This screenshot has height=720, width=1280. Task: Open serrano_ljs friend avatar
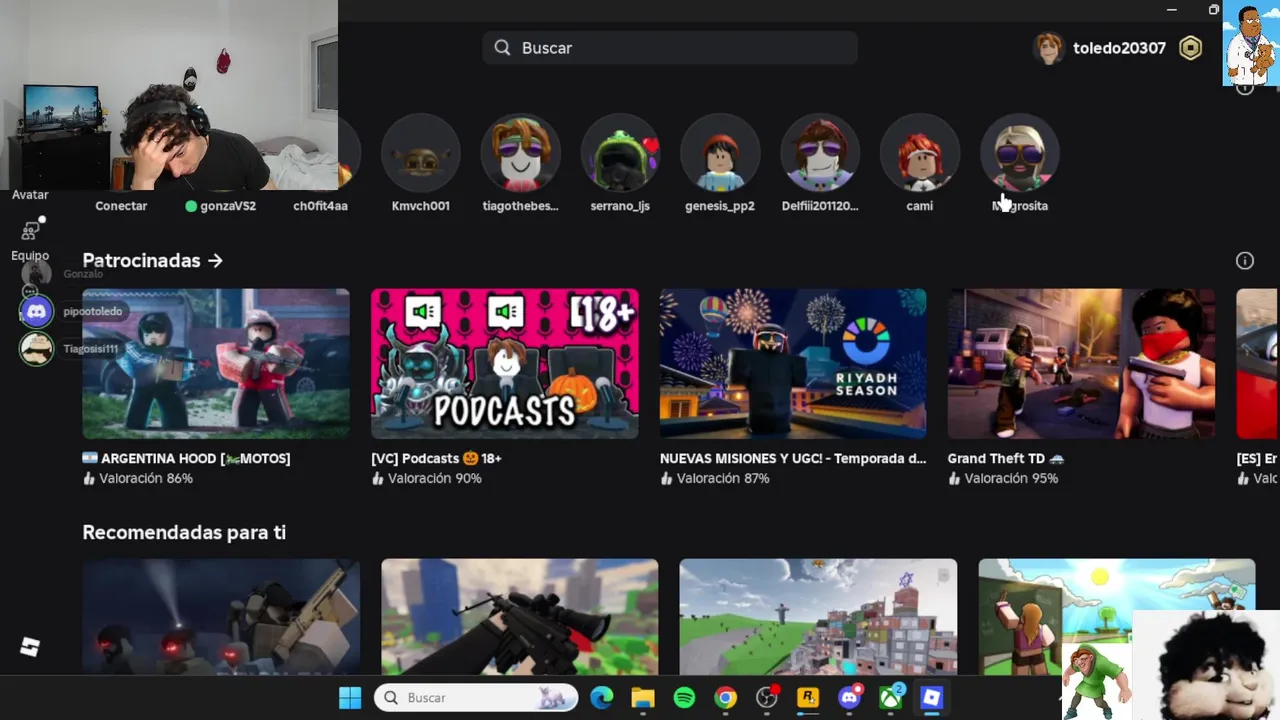(x=620, y=153)
